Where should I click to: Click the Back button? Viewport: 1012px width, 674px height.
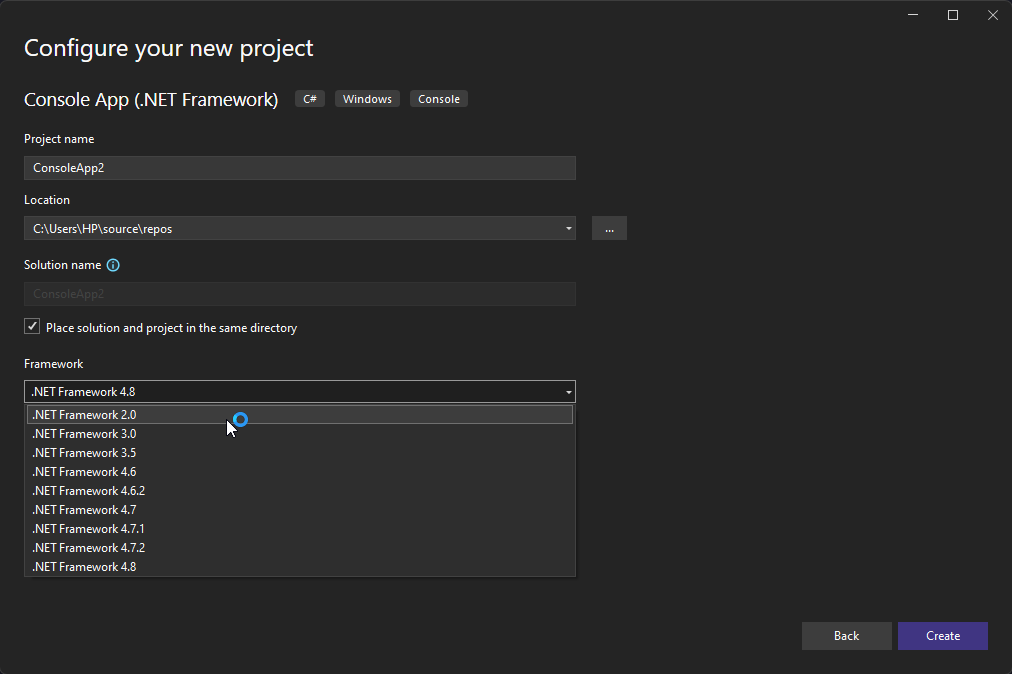click(846, 635)
